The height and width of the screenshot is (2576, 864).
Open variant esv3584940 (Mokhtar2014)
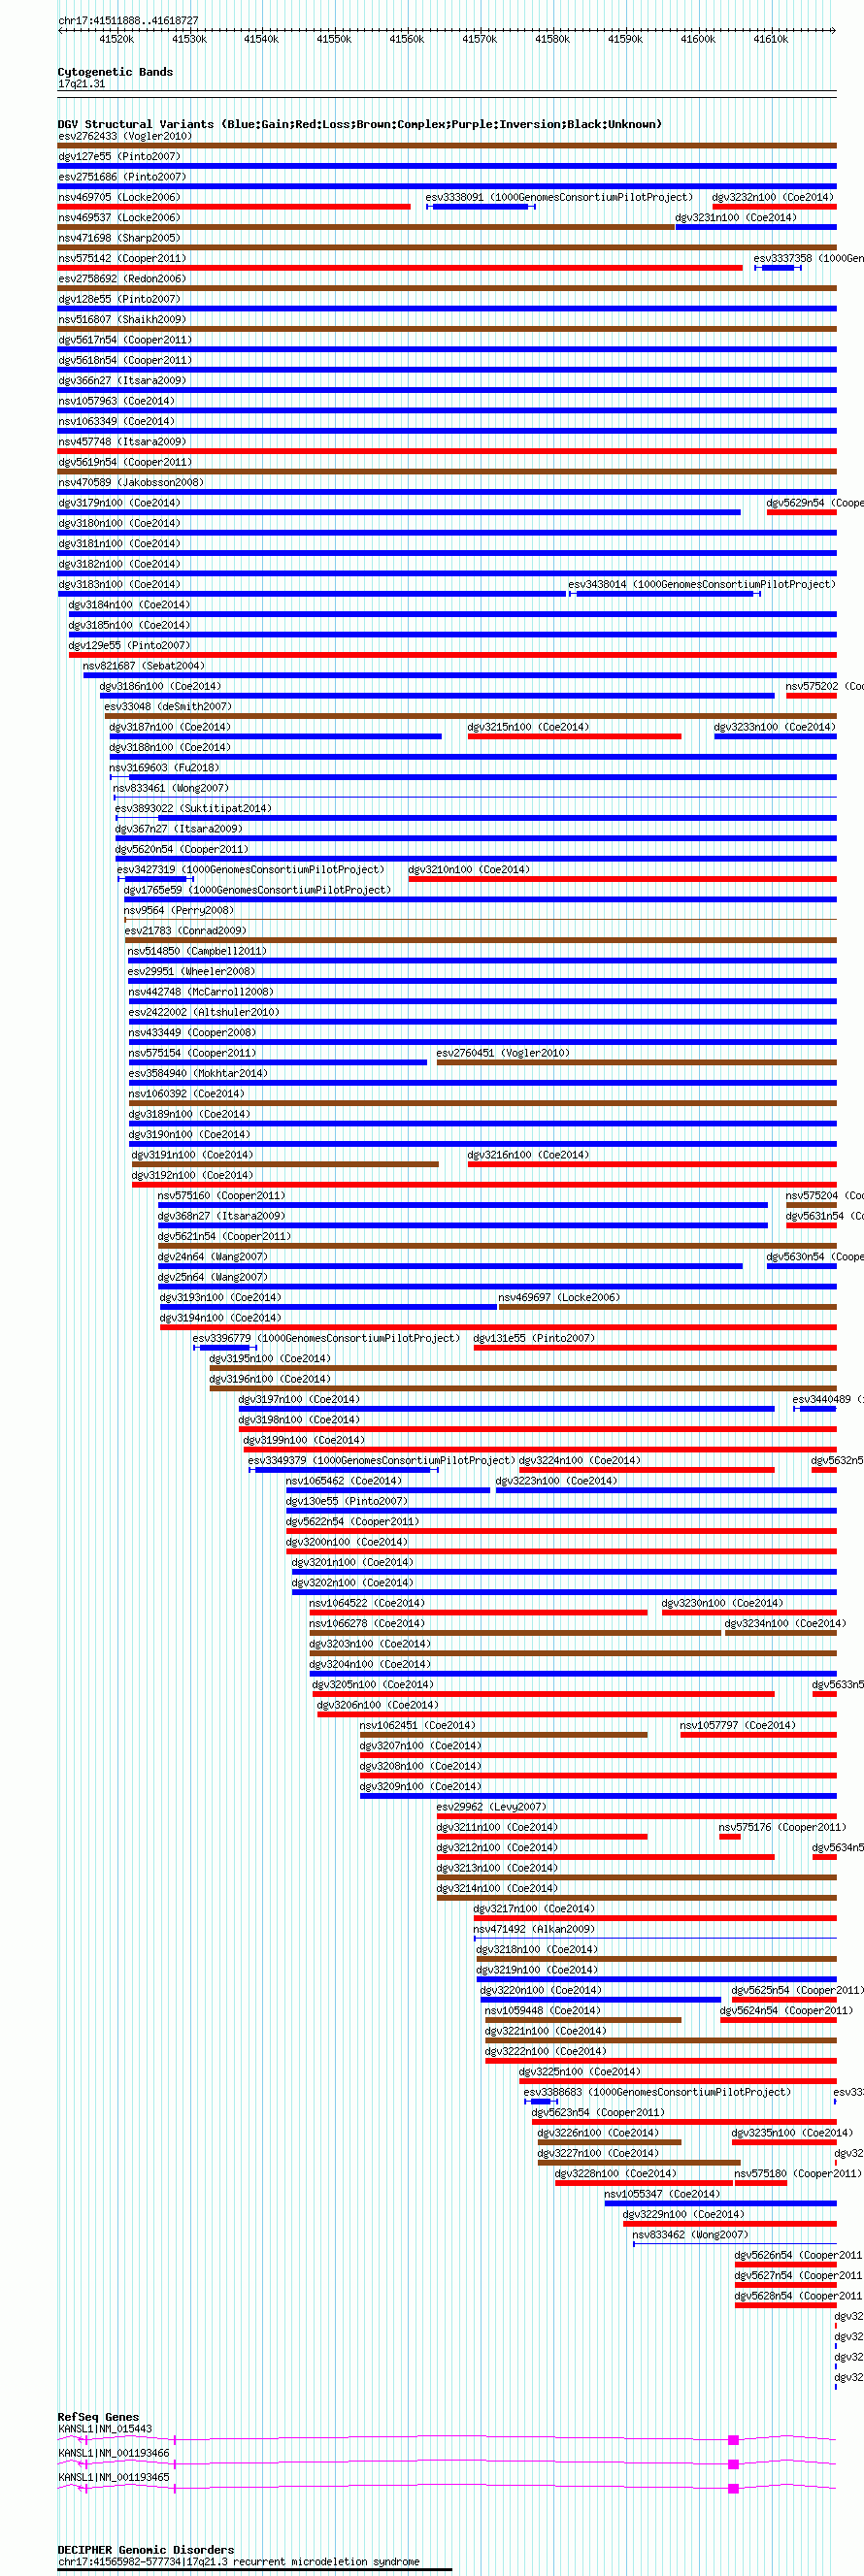(x=198, y=1073)
